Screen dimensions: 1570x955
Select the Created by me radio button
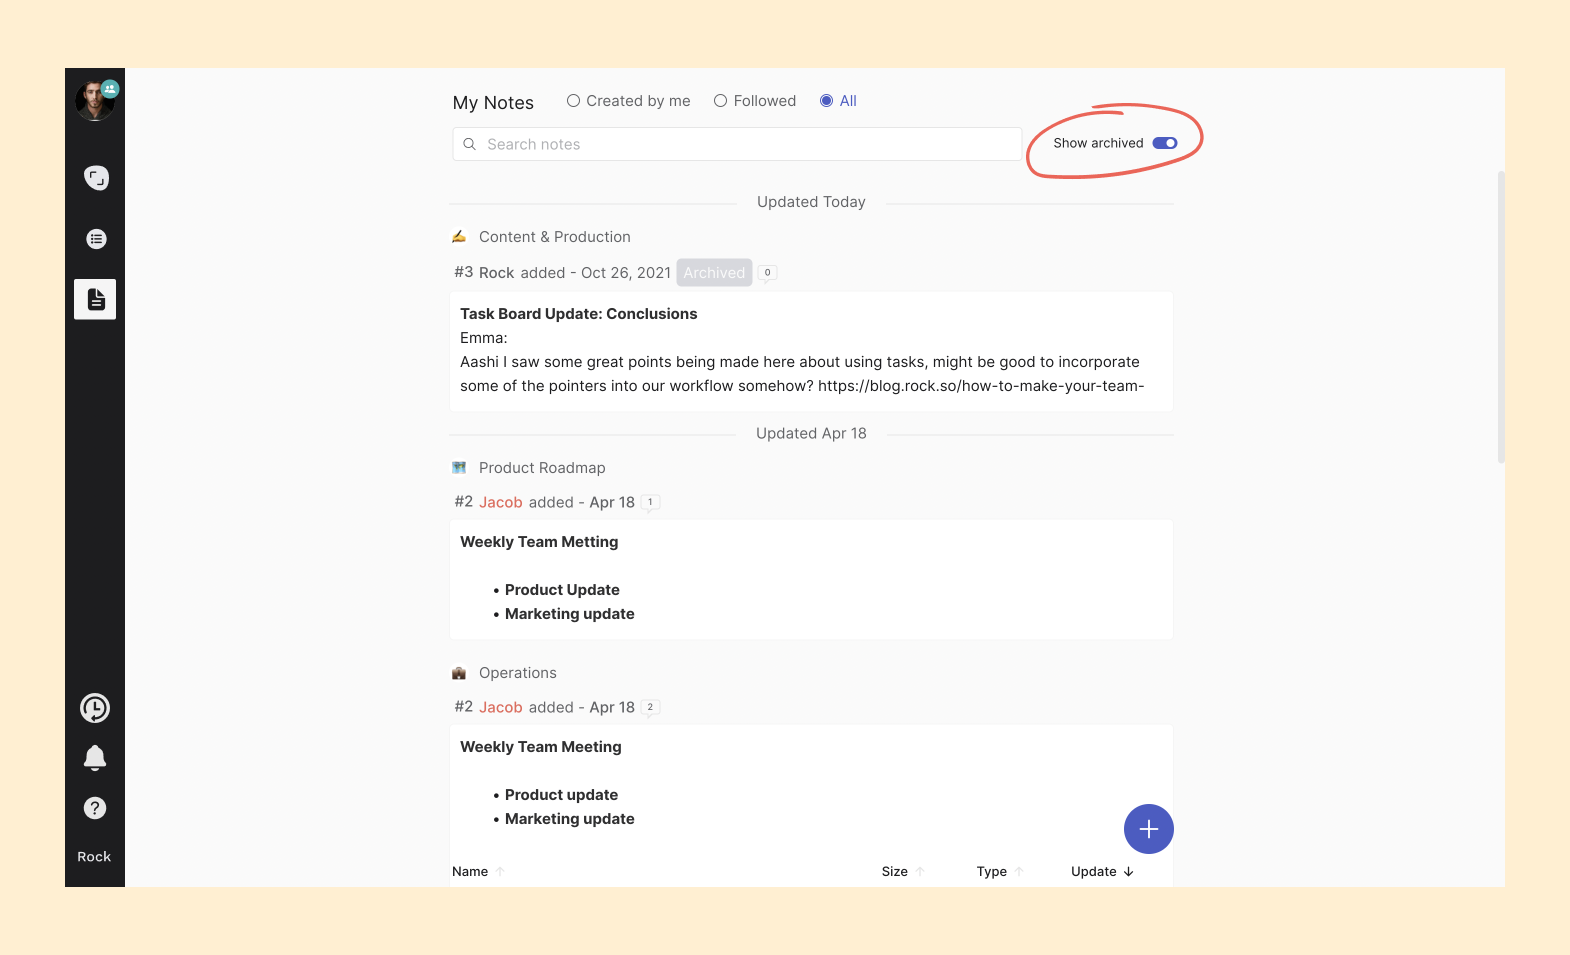click(573, 101)
